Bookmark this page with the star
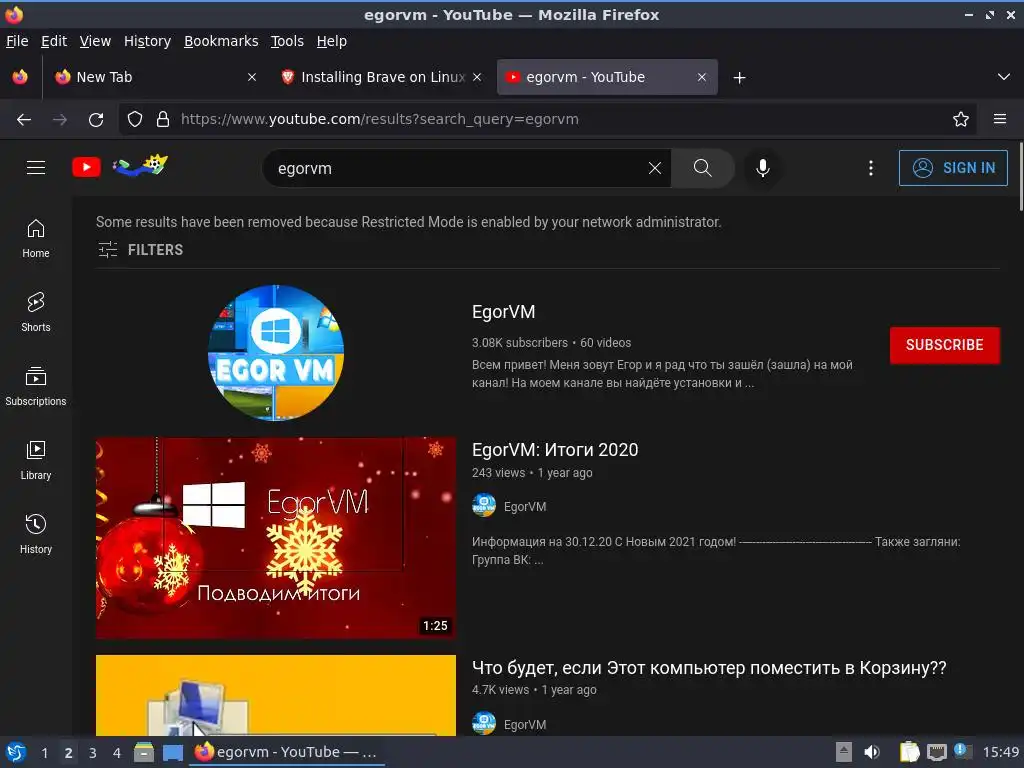This screenshot has height=768, width=1024. click(x=961, y=120)
